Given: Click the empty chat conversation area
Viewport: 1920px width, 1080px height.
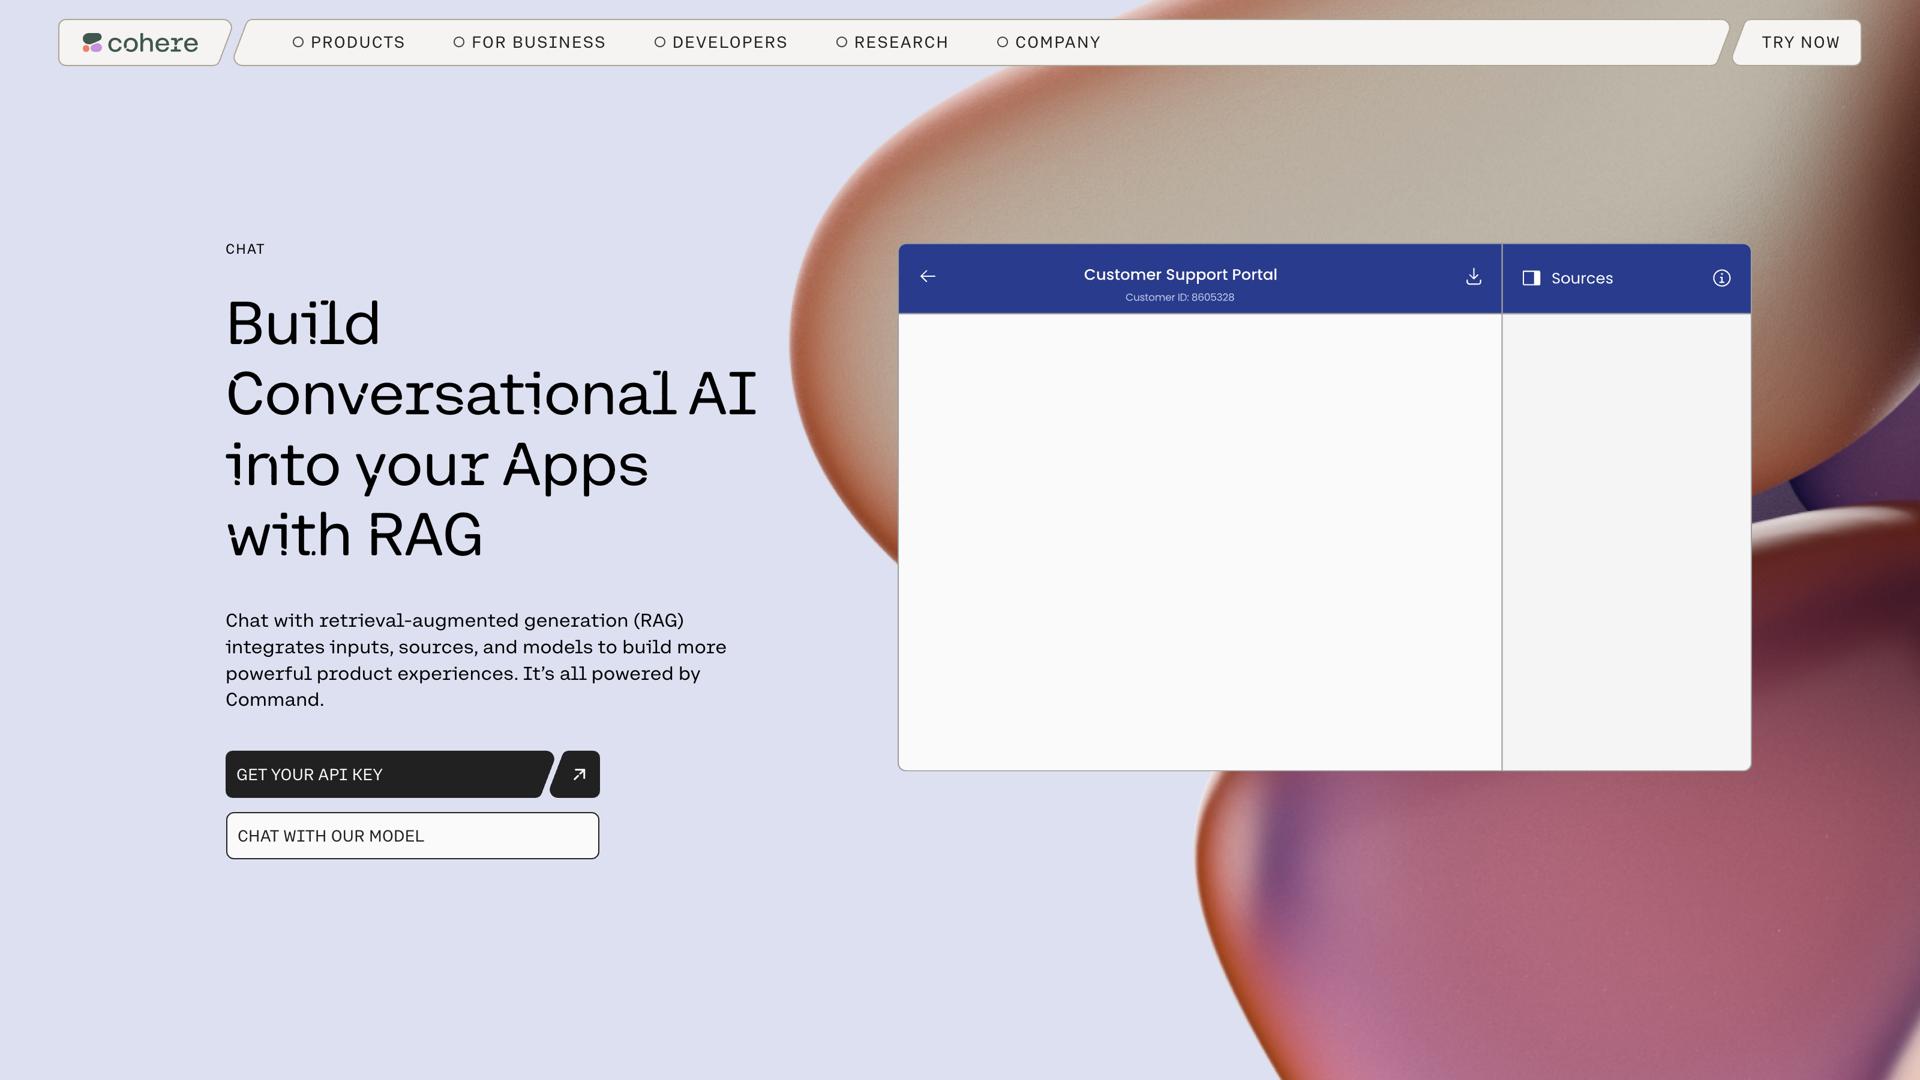Looking at the screenshot, I should click(x=1199, y=540).
